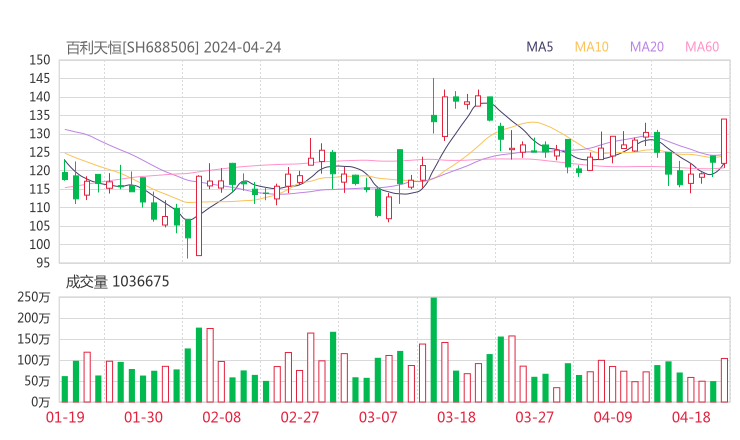The height and width of the screenshot is (440, 740).
Task: Click the 04-09 date axis label
Action: point(613,417)
